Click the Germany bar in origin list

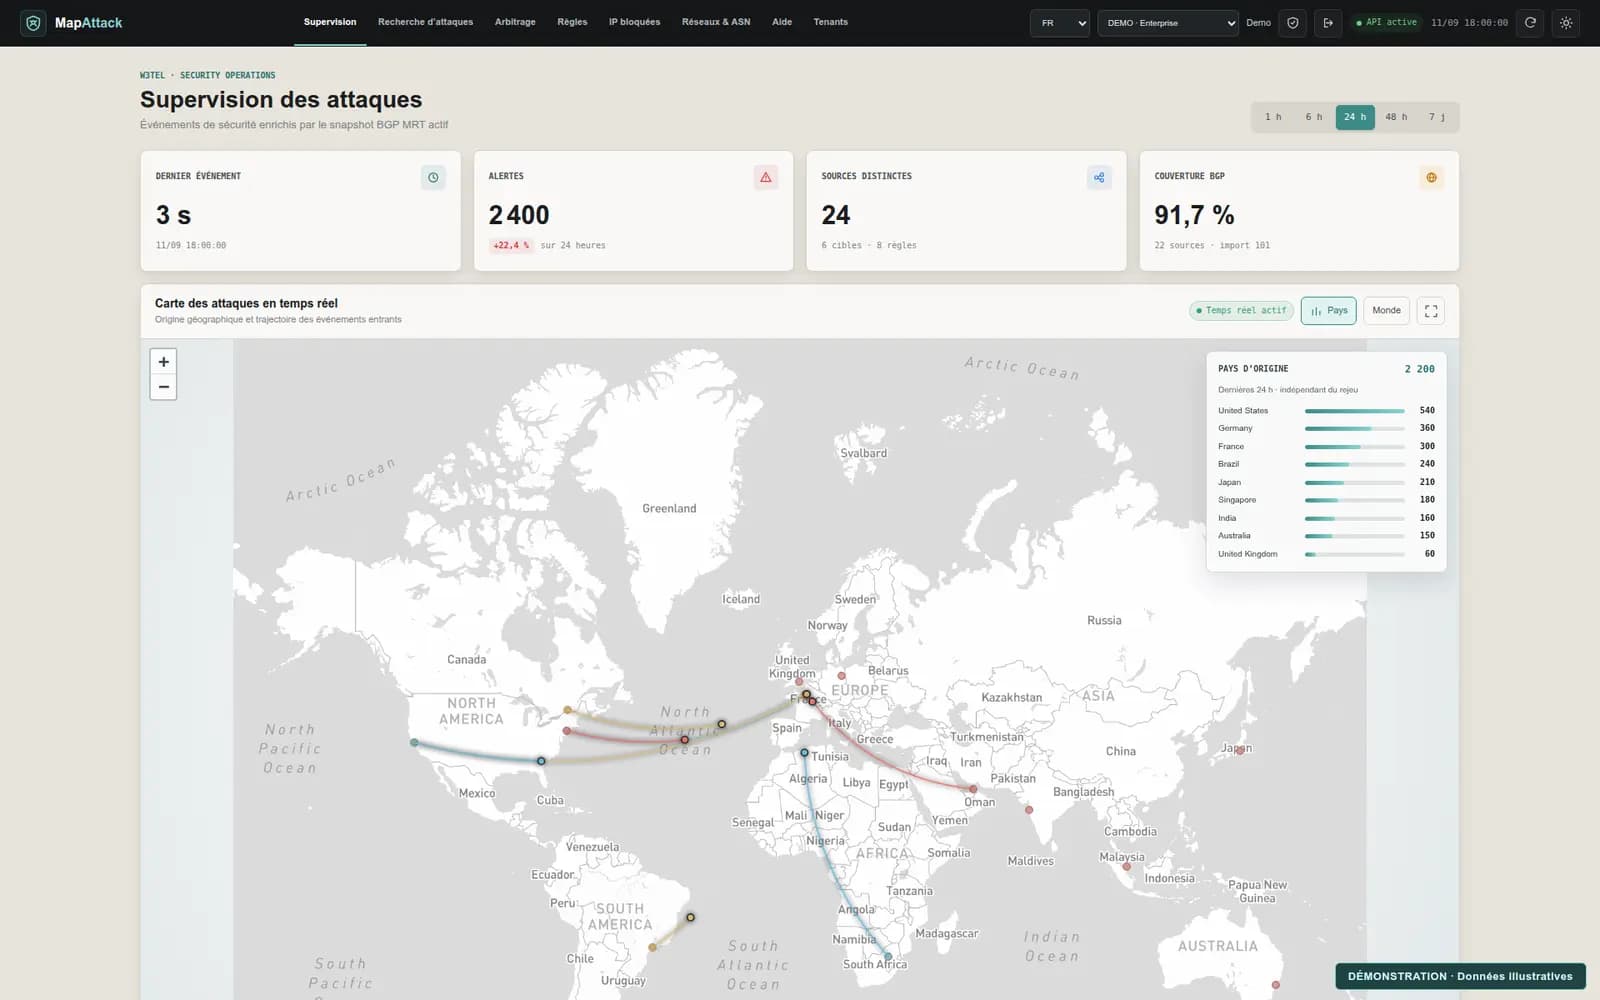point(1354,428)
